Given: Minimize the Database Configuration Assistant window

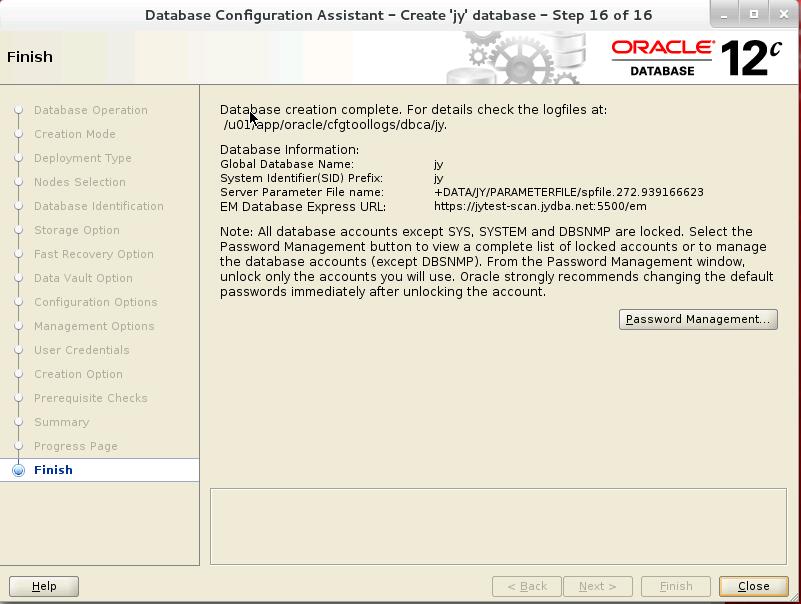Looking at the screenshot, I should click(724, 15).
